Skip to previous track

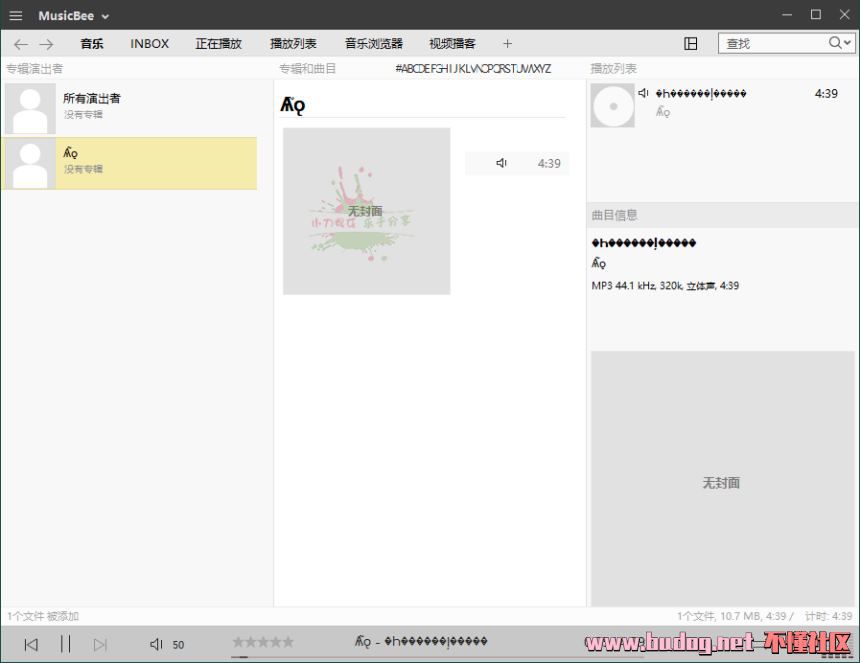pos(31,644)
